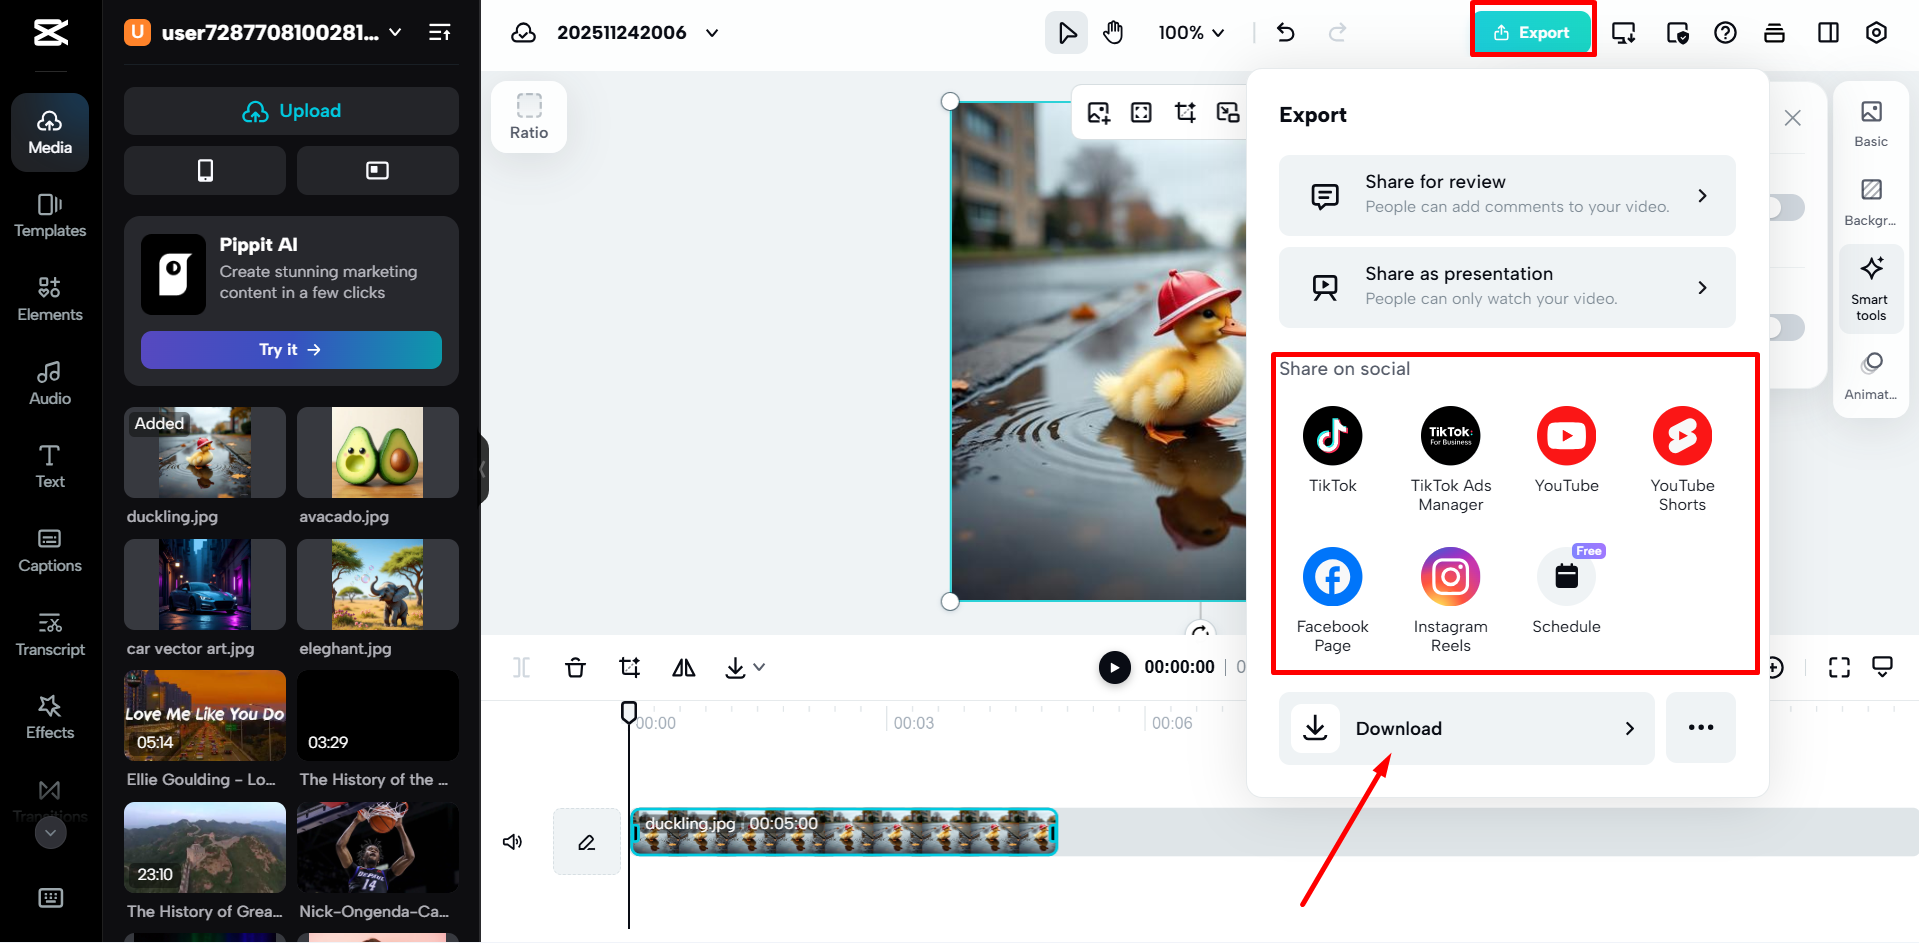Image resolution: width=1919 pixels, height=943 pixels.
Task: Expand Share for review option
Action: coord(1507,195)
